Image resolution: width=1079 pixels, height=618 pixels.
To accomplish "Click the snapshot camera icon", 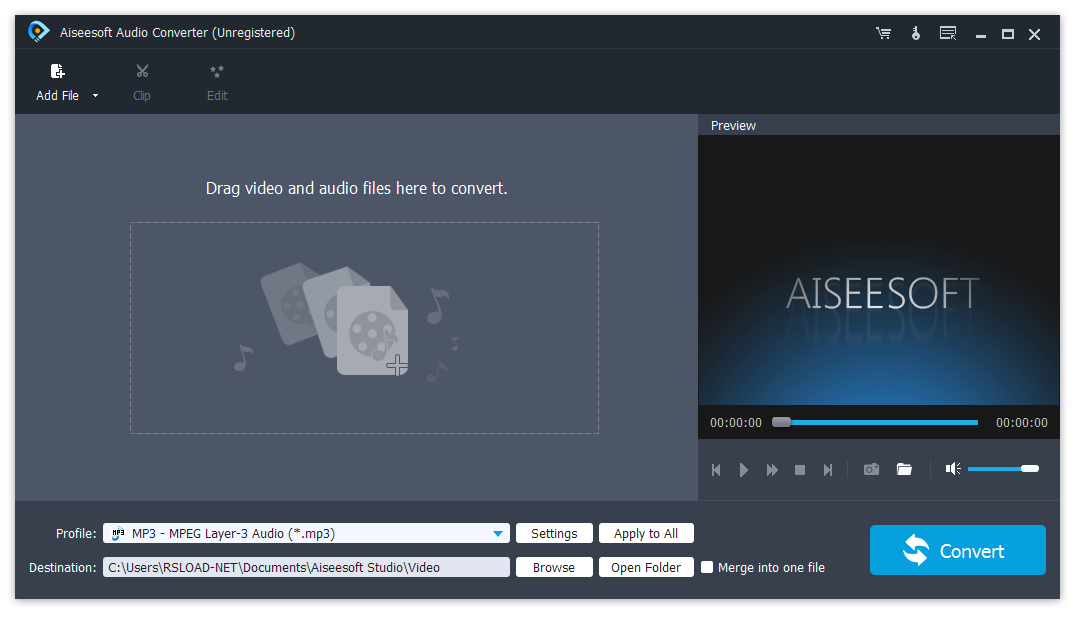I will tap(871, 468).
